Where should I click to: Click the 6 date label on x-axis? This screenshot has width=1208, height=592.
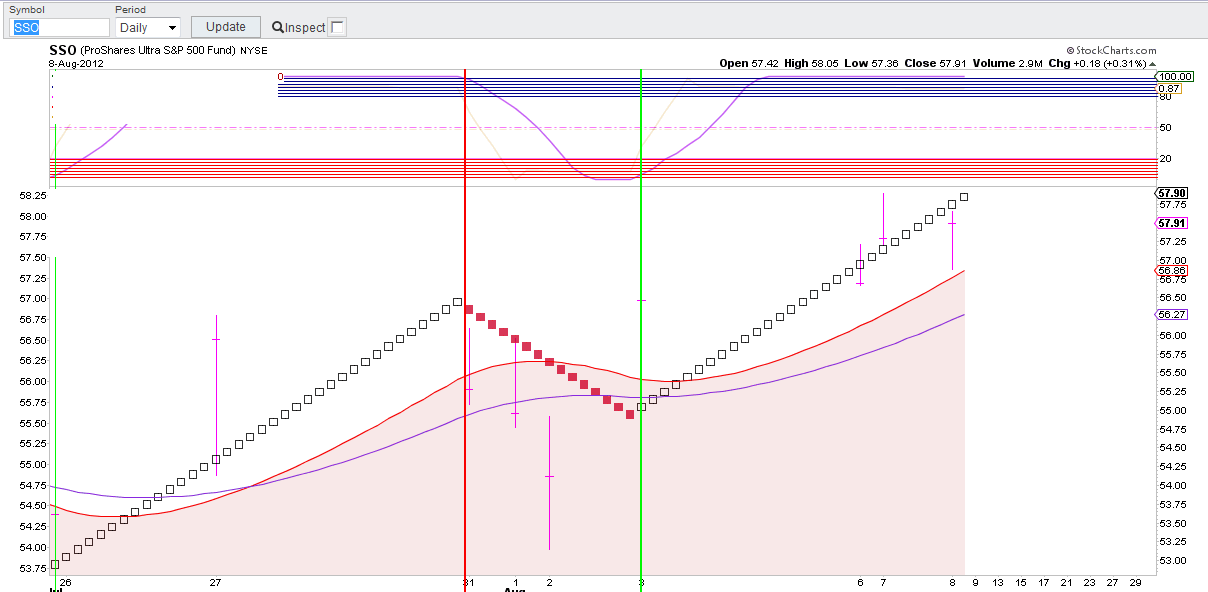pyautogui.click(x=860, y=582)
